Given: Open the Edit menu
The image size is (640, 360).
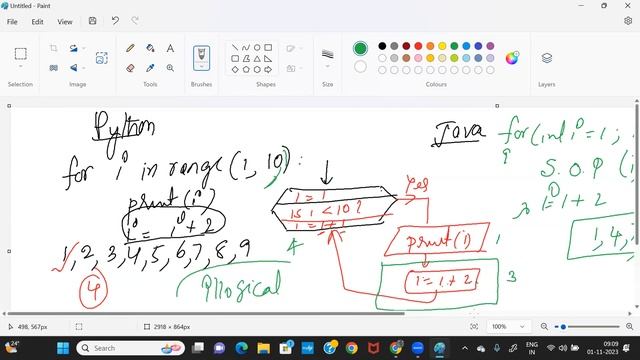Looking at the screenshot, I should point(37,22).
